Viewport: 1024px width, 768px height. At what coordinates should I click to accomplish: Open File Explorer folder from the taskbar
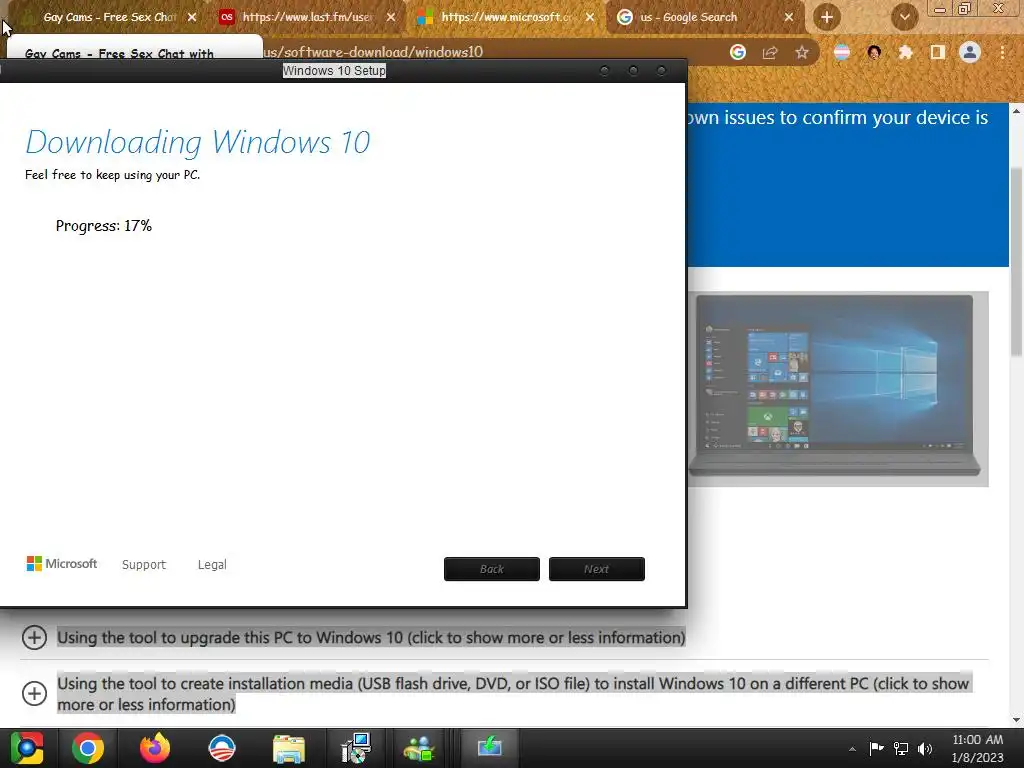click(x=289, y=748)
